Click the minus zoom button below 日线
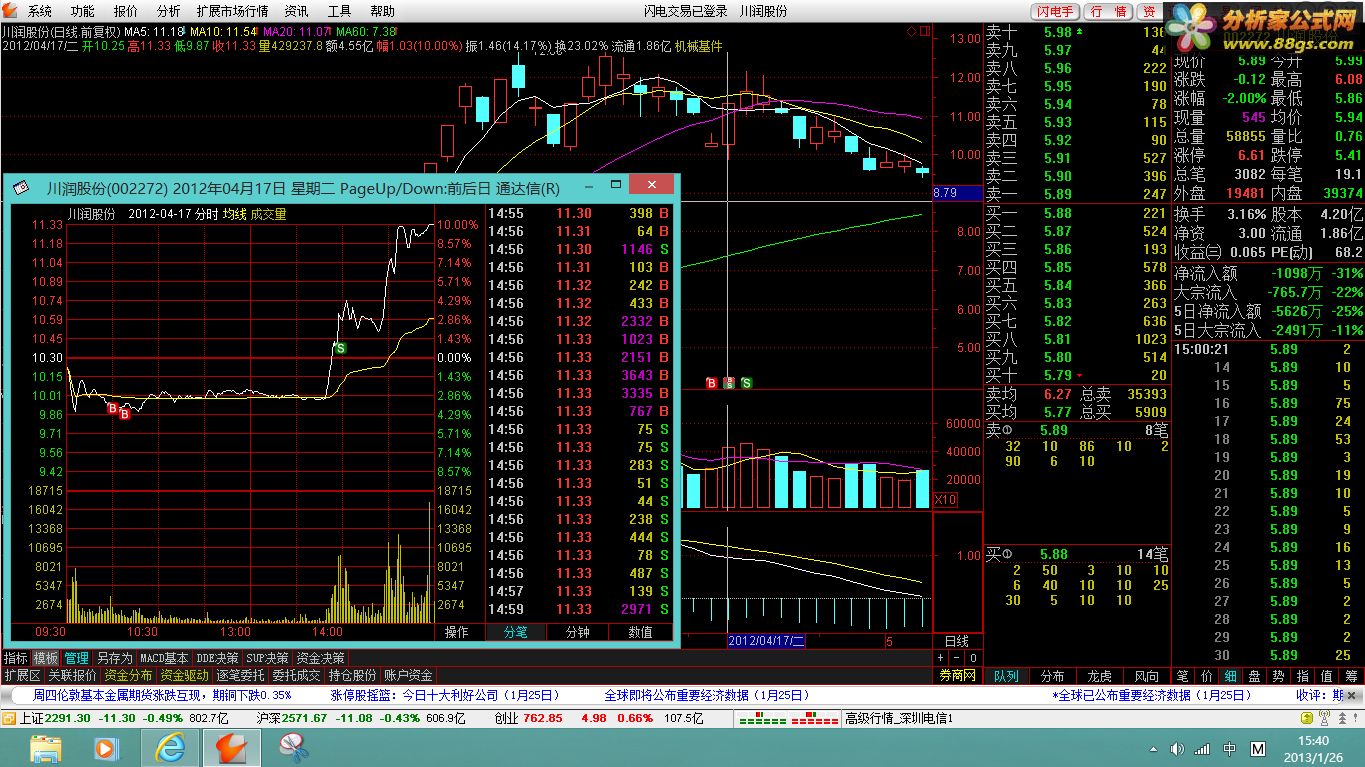The width and height of the screenshot is (1365, 767). [957, 658]
